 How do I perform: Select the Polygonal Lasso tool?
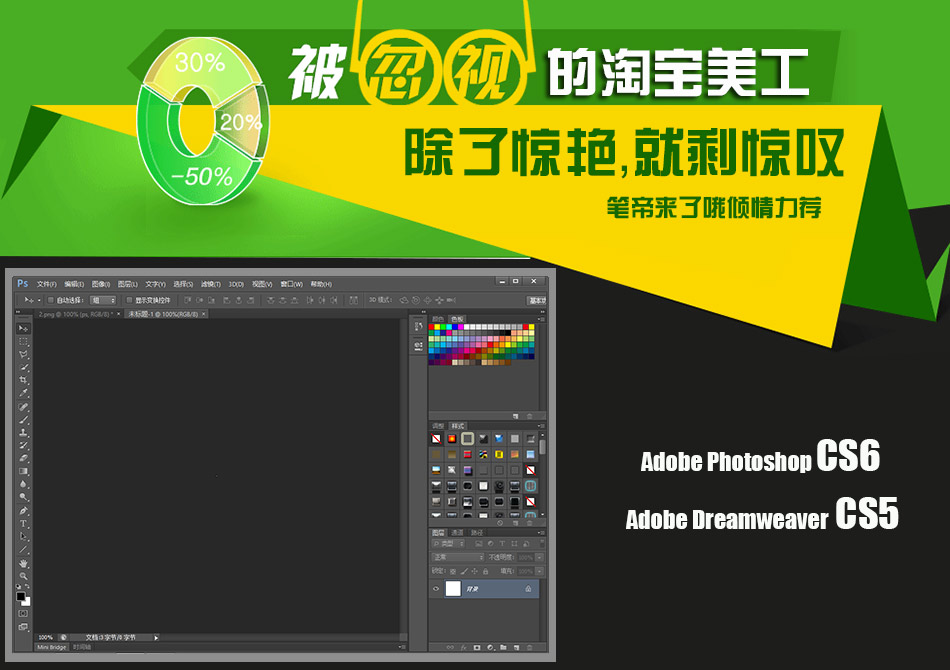pyautogui.click(x=24, y=354)
